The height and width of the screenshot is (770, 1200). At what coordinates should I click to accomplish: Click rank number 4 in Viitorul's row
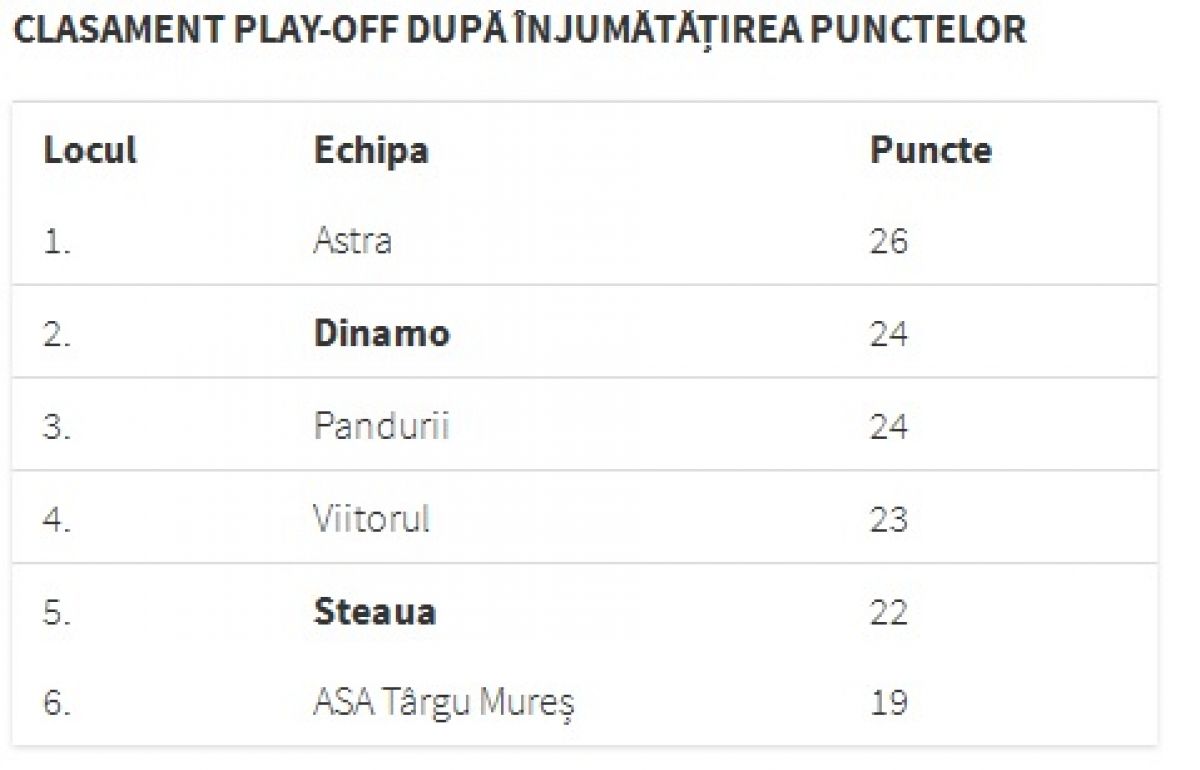[x=57, y=519]
